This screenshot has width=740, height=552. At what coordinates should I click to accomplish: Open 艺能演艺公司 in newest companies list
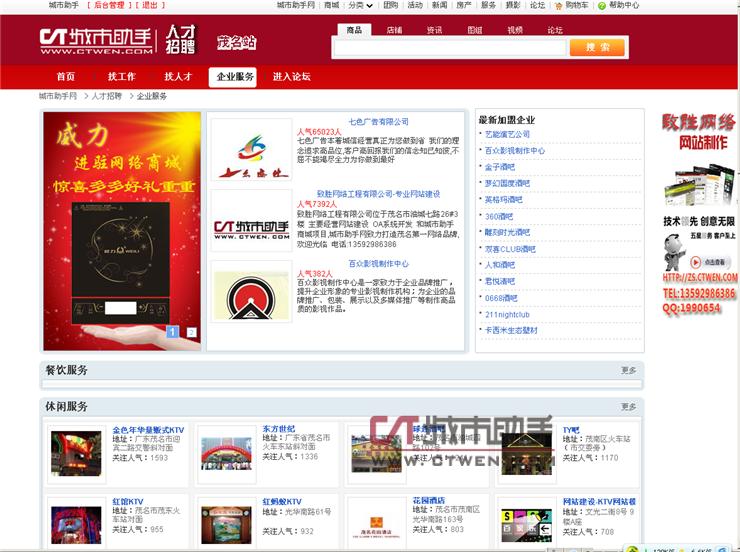coord(507,134)
